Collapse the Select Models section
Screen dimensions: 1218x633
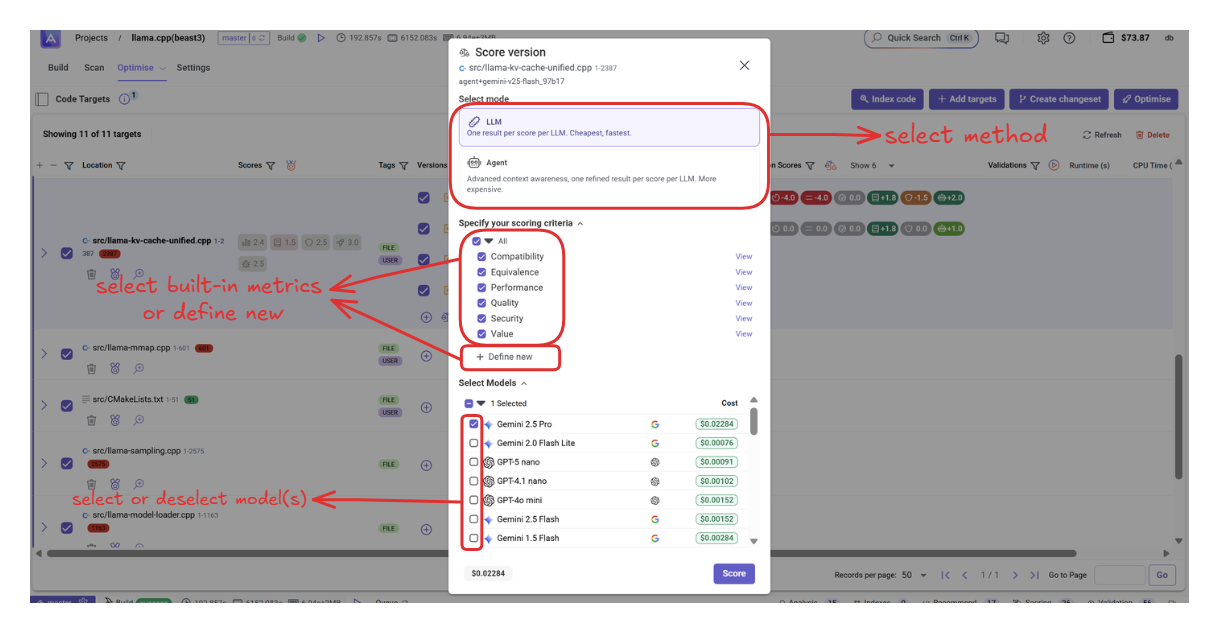pyautogui.click(x=524, y=383)
